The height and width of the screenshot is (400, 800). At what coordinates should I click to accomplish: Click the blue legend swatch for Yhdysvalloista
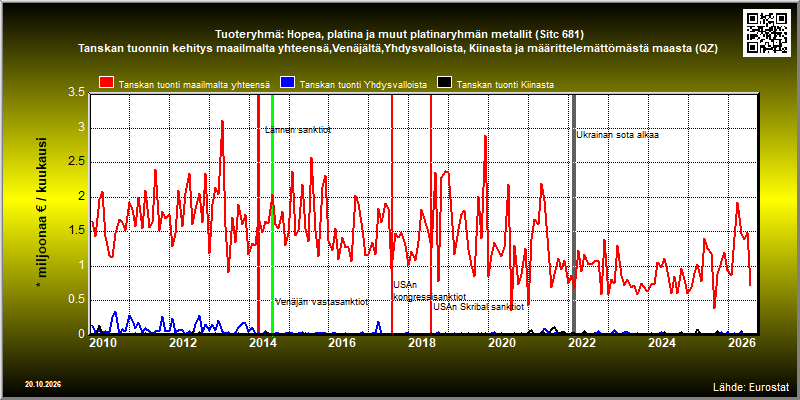point(289,84)
